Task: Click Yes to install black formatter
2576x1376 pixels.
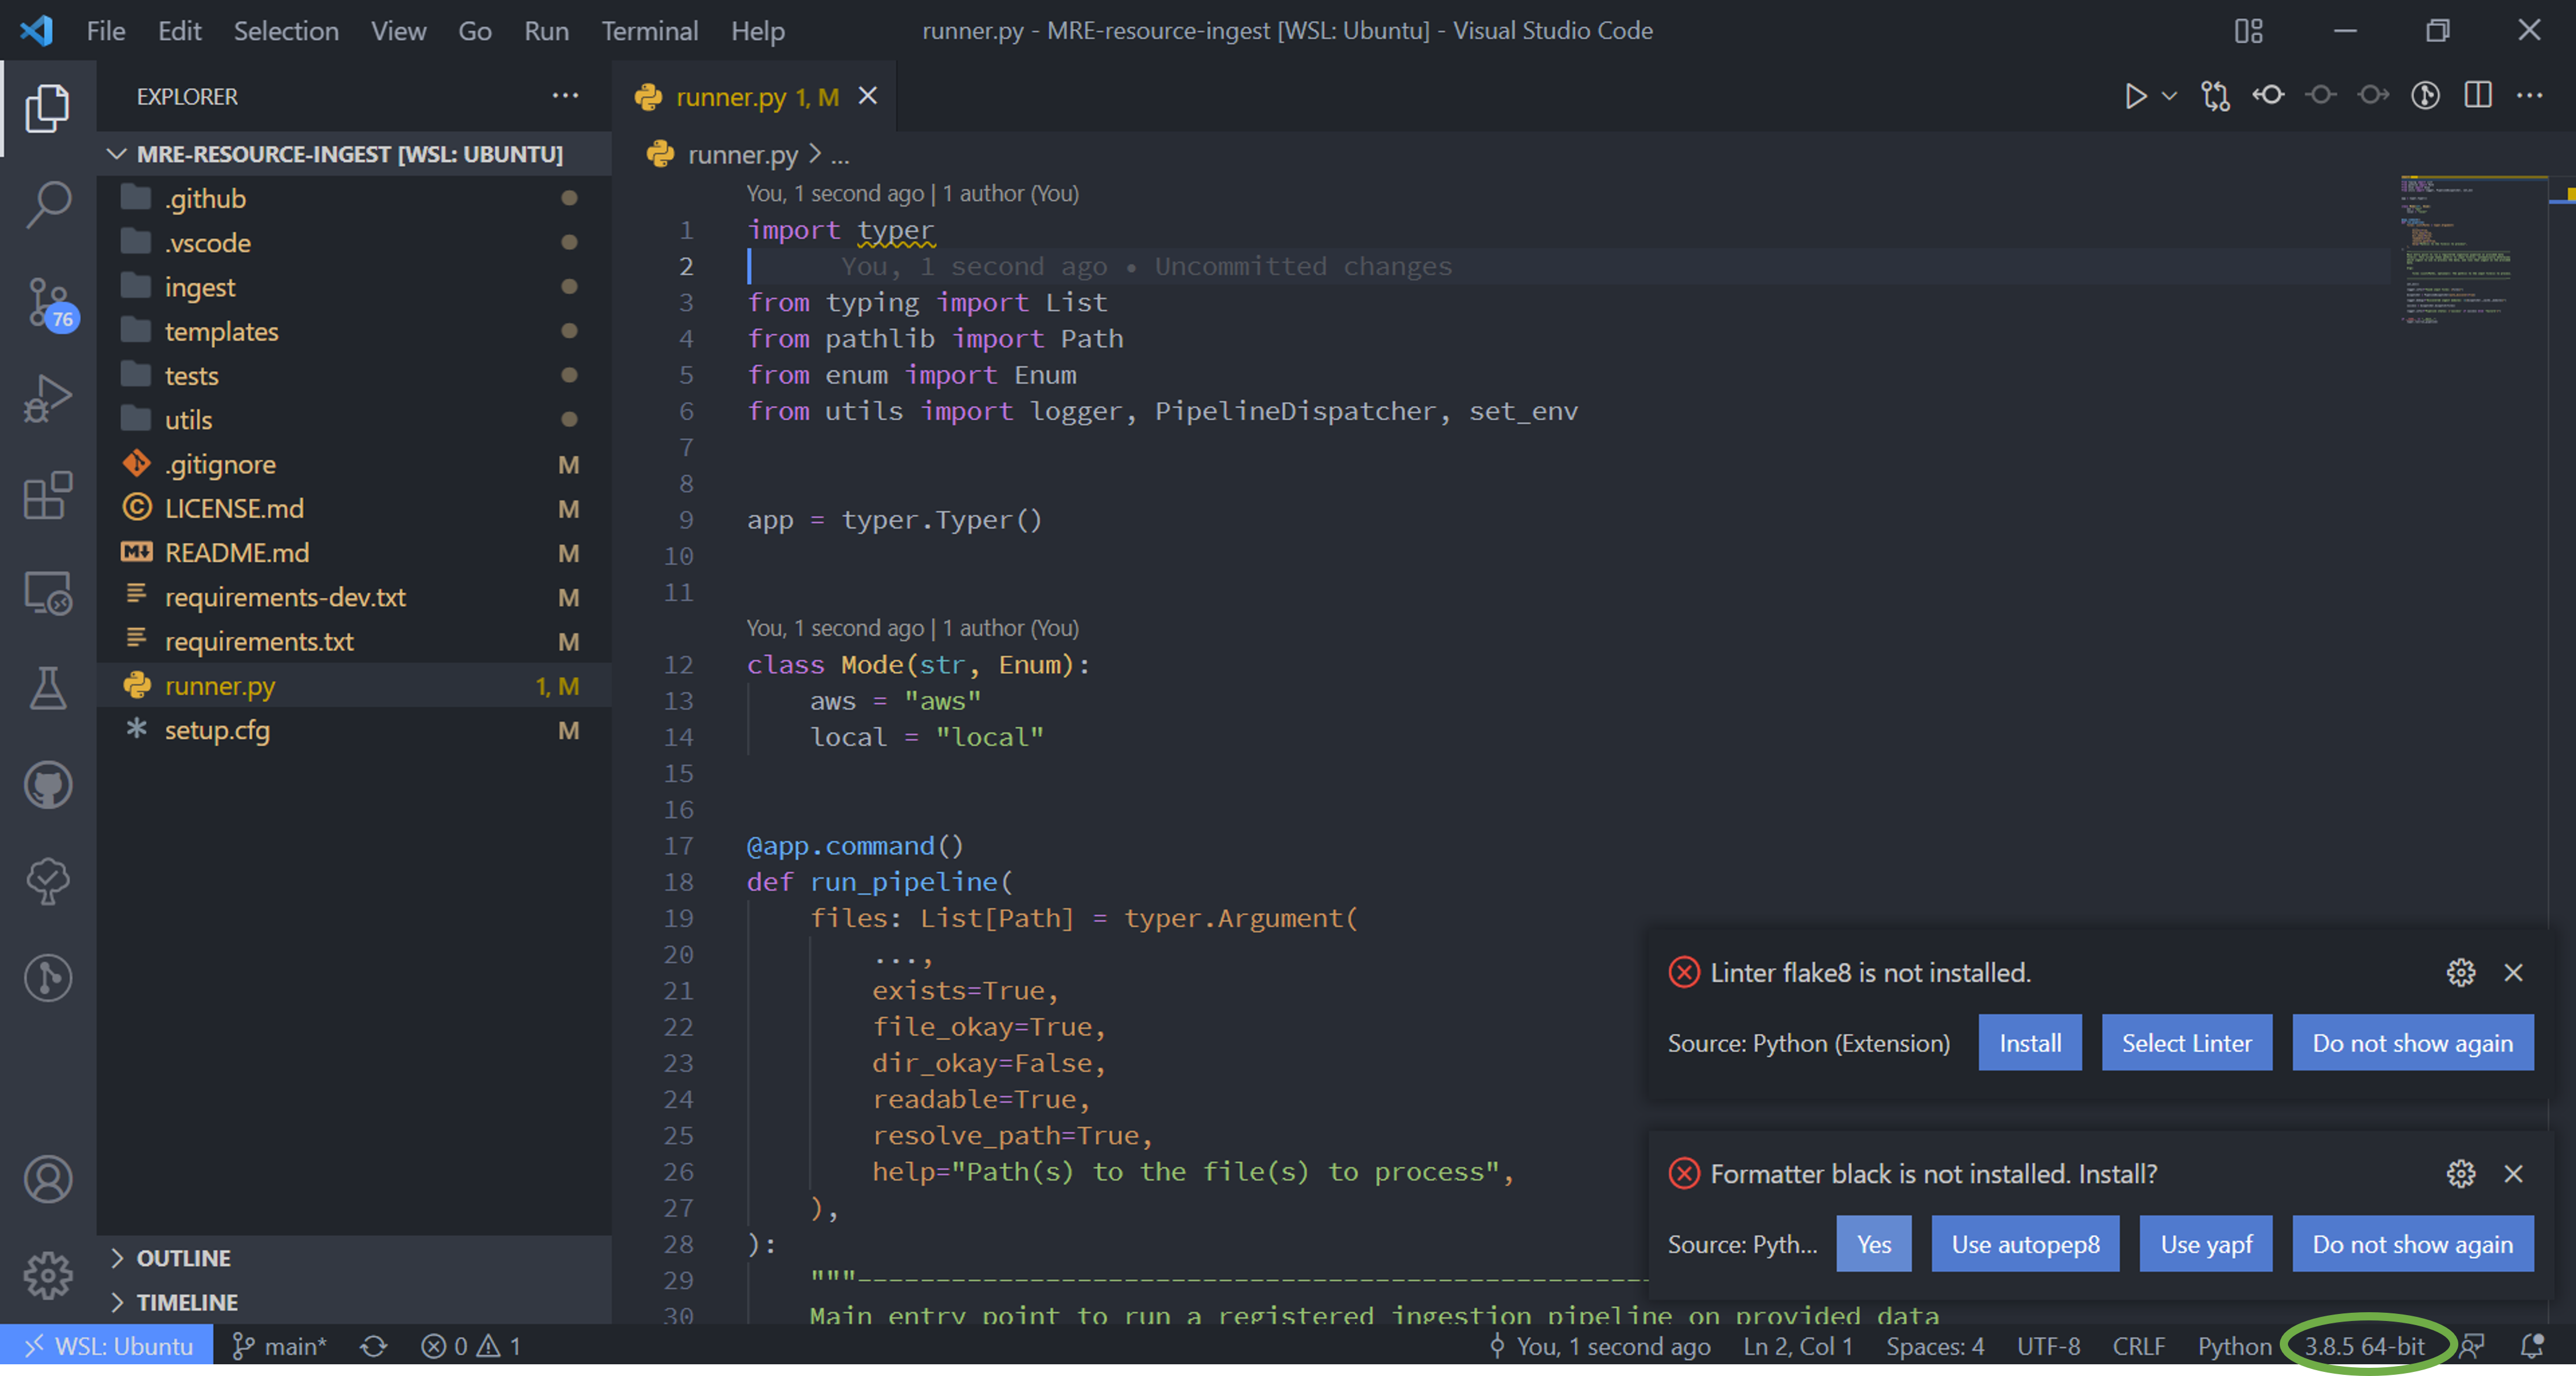Action: click(1873, 1244)
